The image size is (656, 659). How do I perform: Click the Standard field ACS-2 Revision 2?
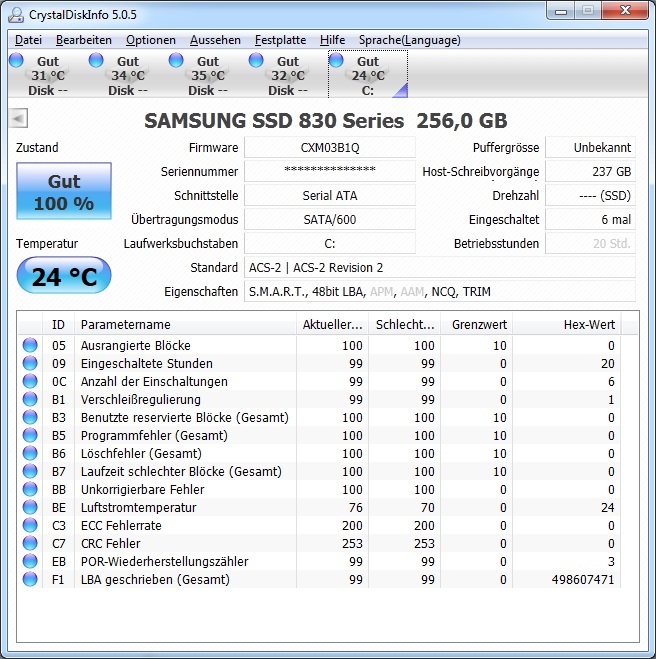pyautogui.click(x=440, y=268)
